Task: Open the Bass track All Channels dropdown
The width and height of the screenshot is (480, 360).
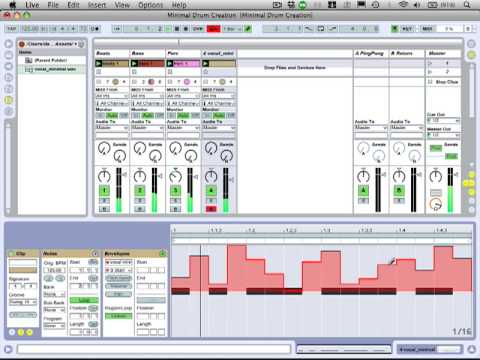Action: (148, 104)
